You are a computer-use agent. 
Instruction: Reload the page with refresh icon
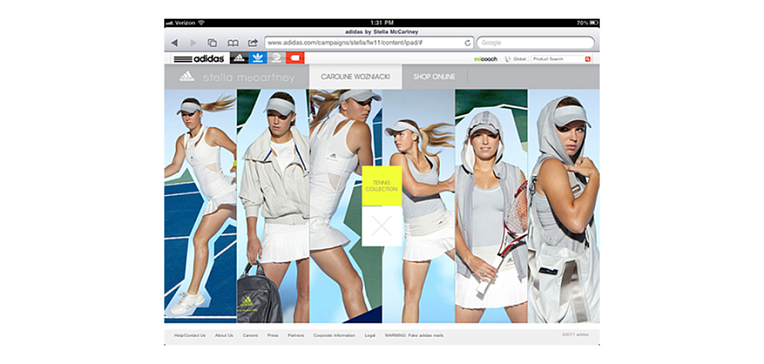(x=468, y=43)
